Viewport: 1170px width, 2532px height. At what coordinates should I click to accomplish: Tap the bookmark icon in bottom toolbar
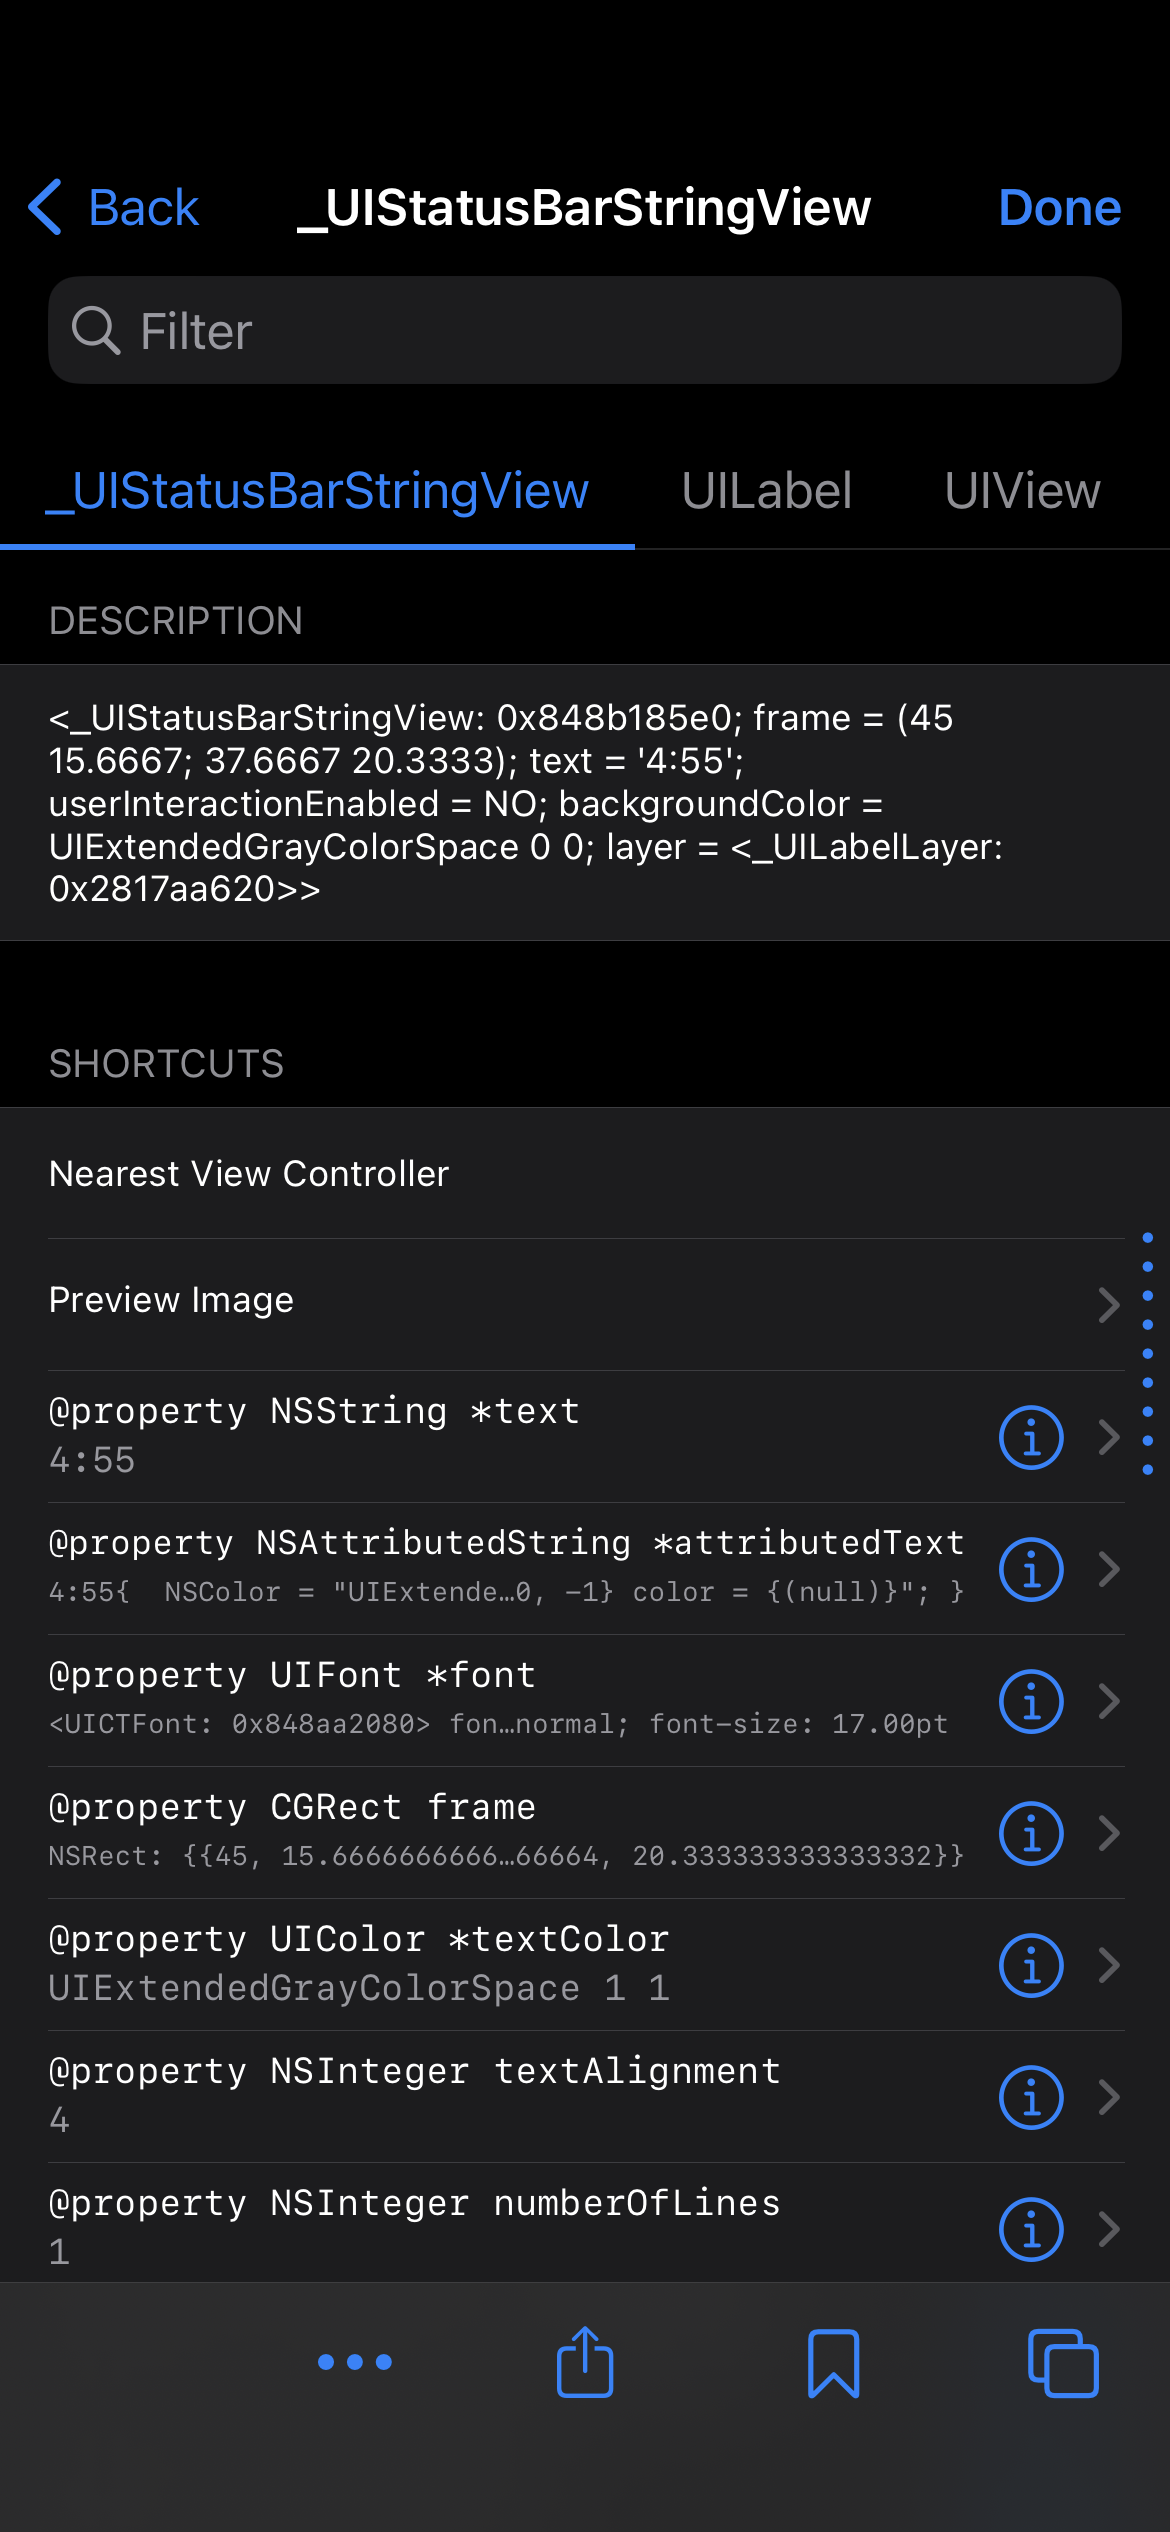click(x=833, y=2362)
